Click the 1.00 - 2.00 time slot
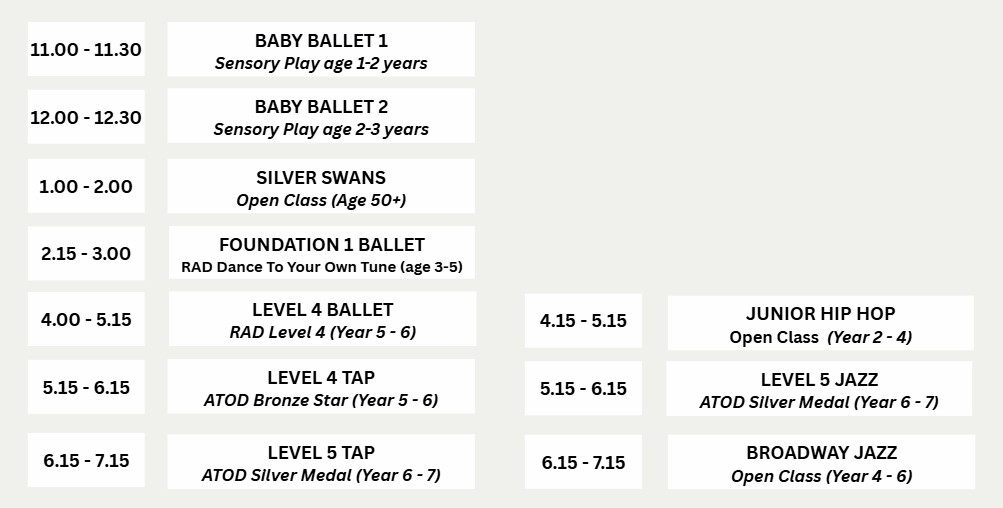The image size is (1003, 508). pyautogui.click(x=86, y=187)
